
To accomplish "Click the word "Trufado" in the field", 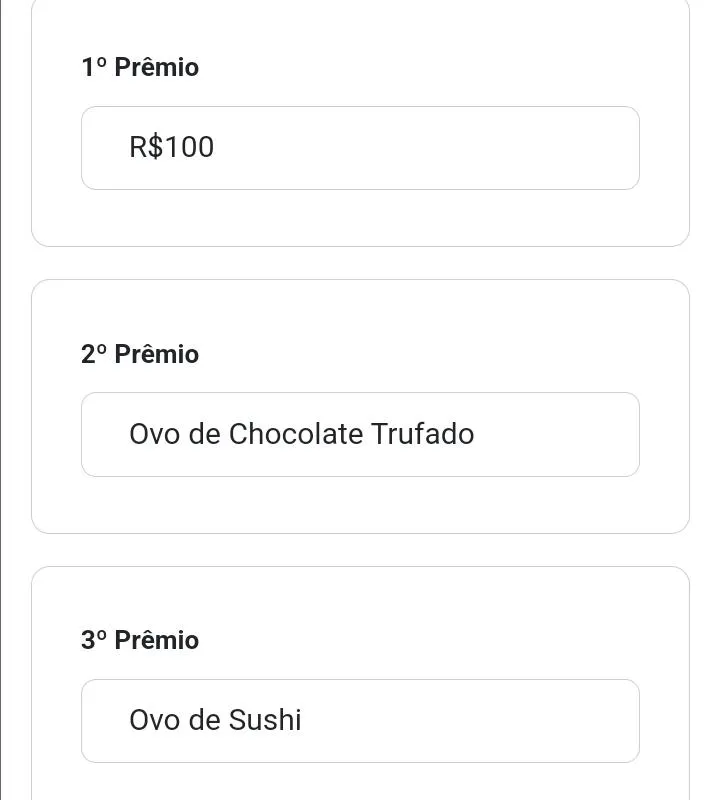I will pyautogui.click(x=422, y=434).
